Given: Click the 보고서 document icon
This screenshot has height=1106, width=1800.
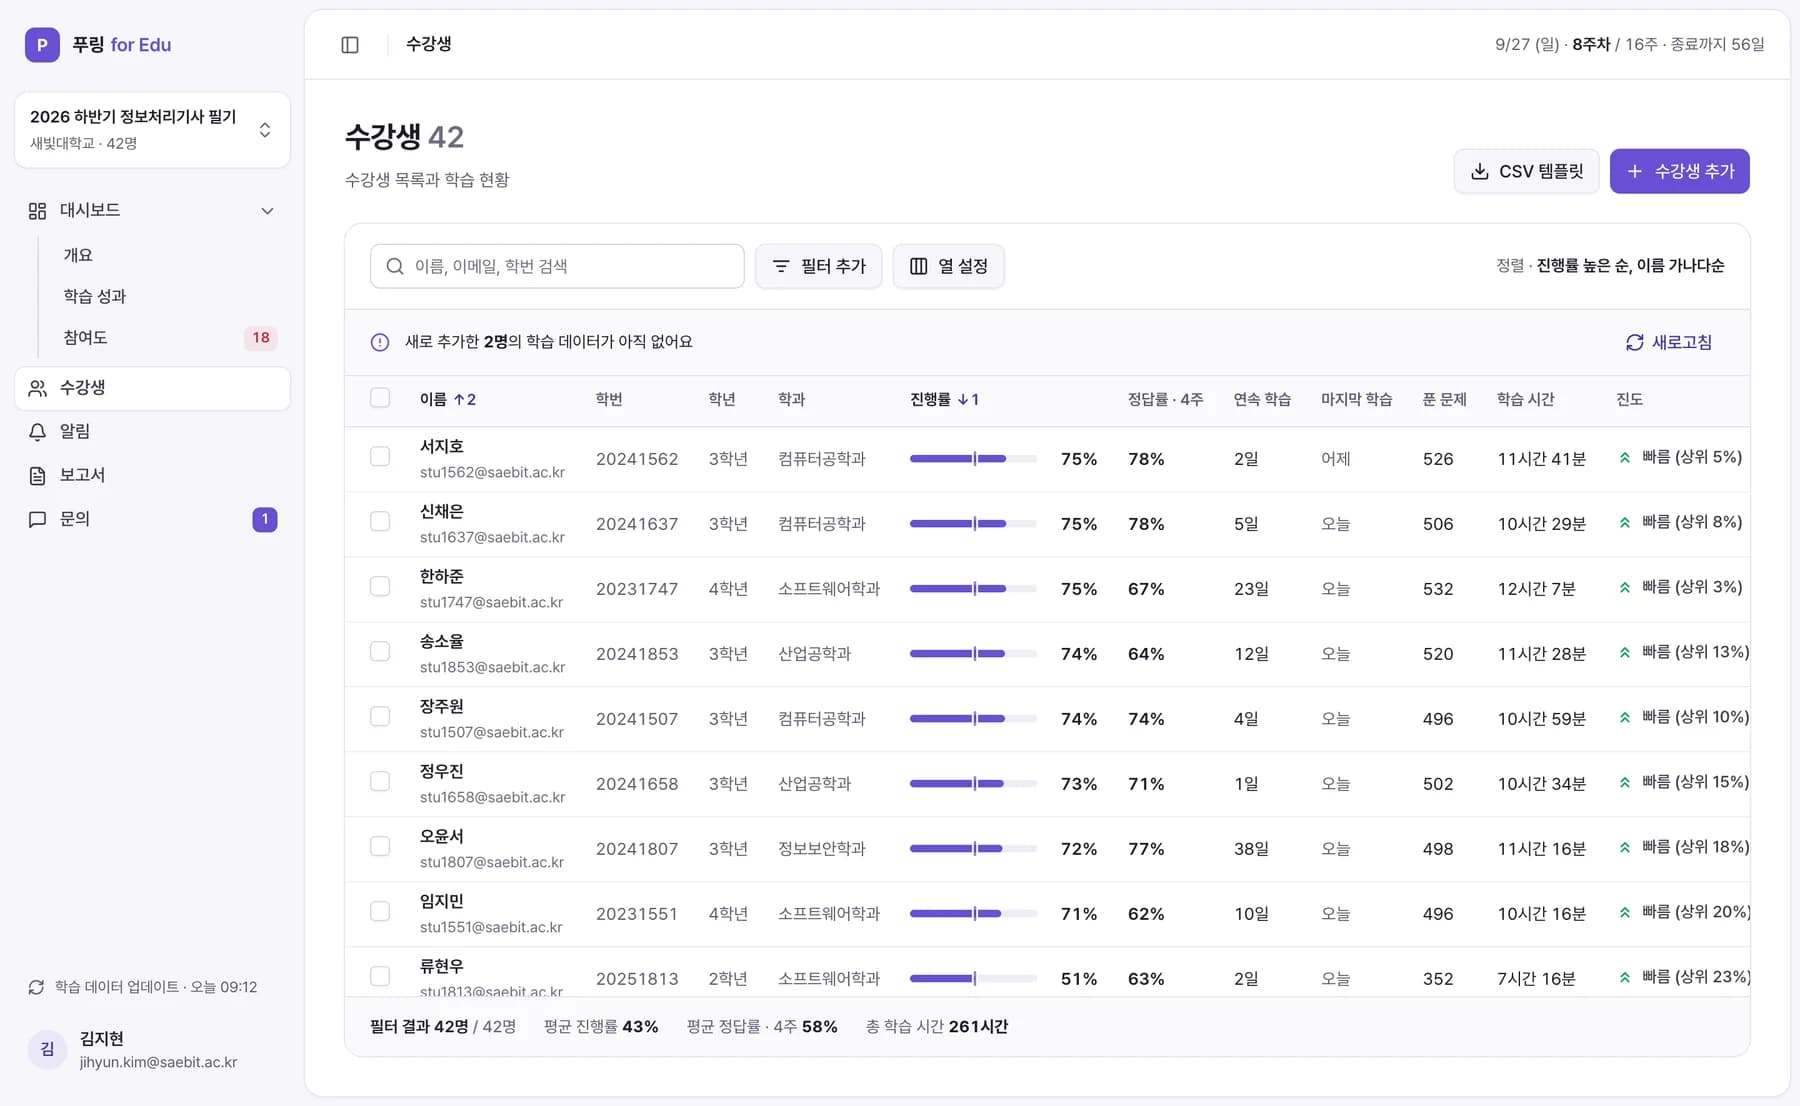Looking at the screenshot, I should click(x=37, y=476).
